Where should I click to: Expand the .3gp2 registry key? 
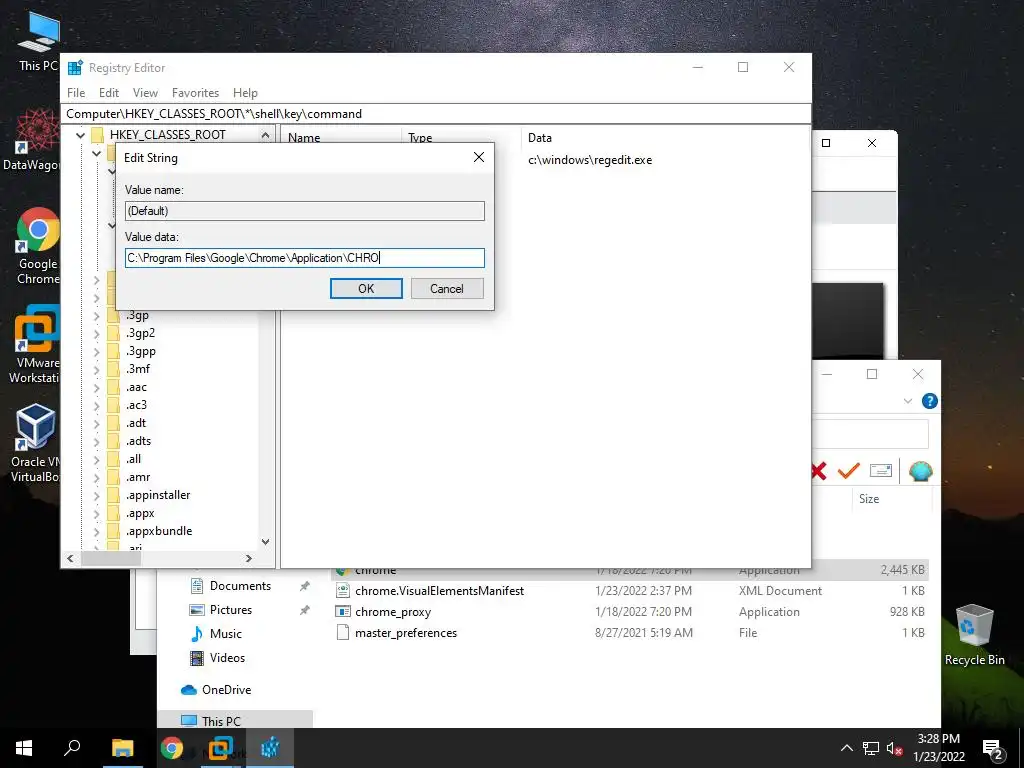pos(97,334)
